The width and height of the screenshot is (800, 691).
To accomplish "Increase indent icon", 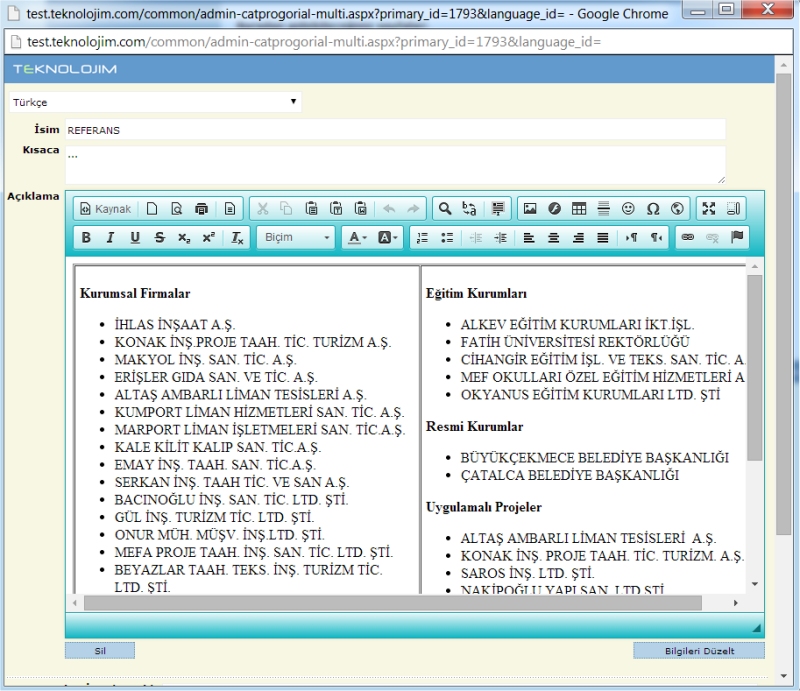I will (501, 238).
